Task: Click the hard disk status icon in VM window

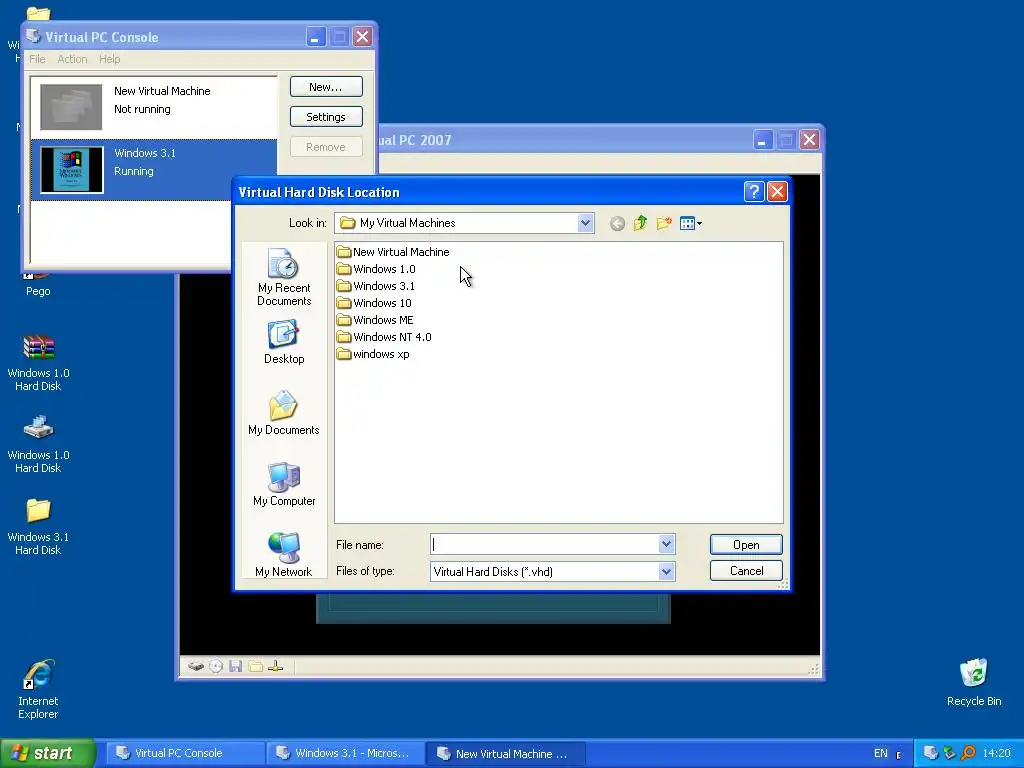Action: pos(195,666)
